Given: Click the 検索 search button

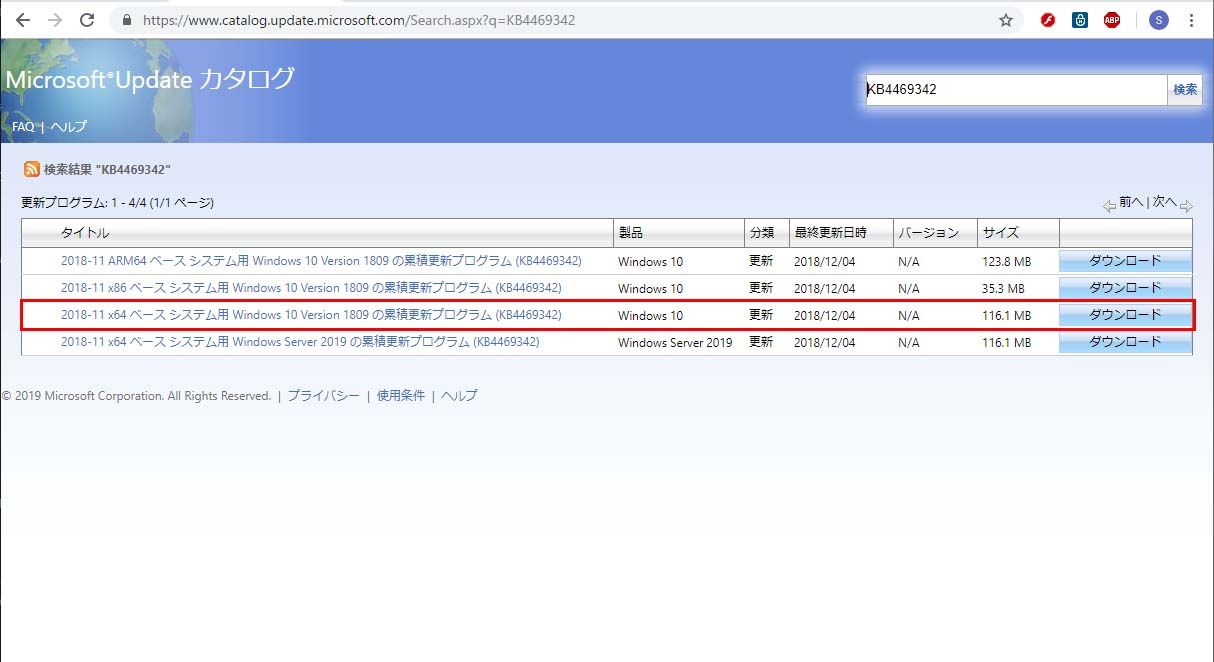Looking at the screenshot, I should click(x=1185, y=90).
